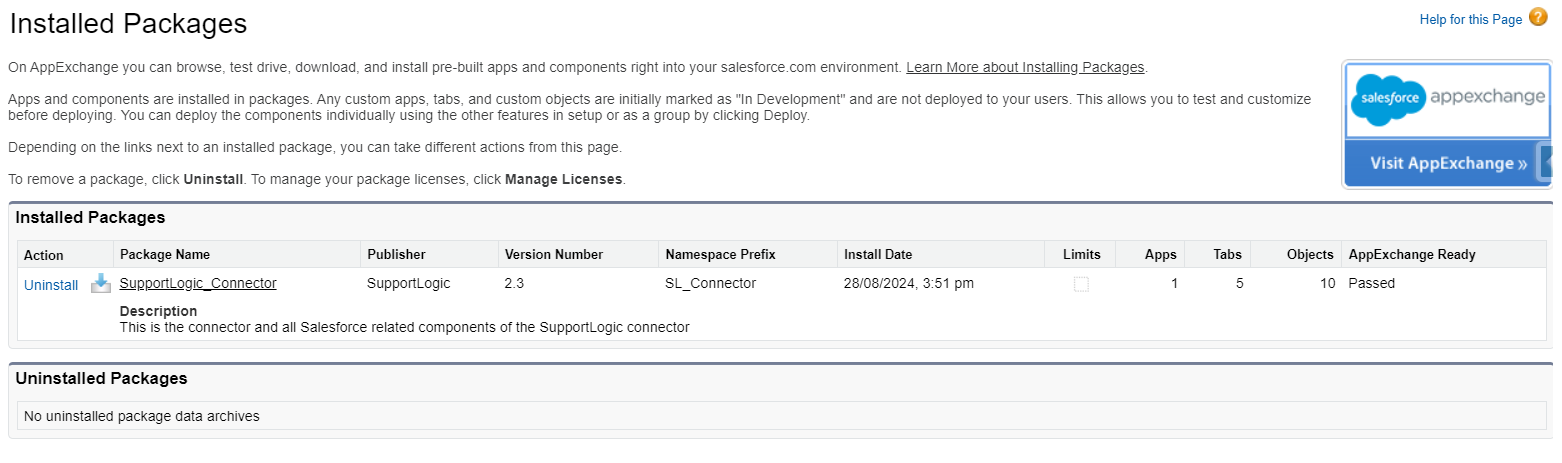This screenshot has height=463, width=1562.
Task: Click the bold Manage Licenses text
Action: click(x=564, y=179)
